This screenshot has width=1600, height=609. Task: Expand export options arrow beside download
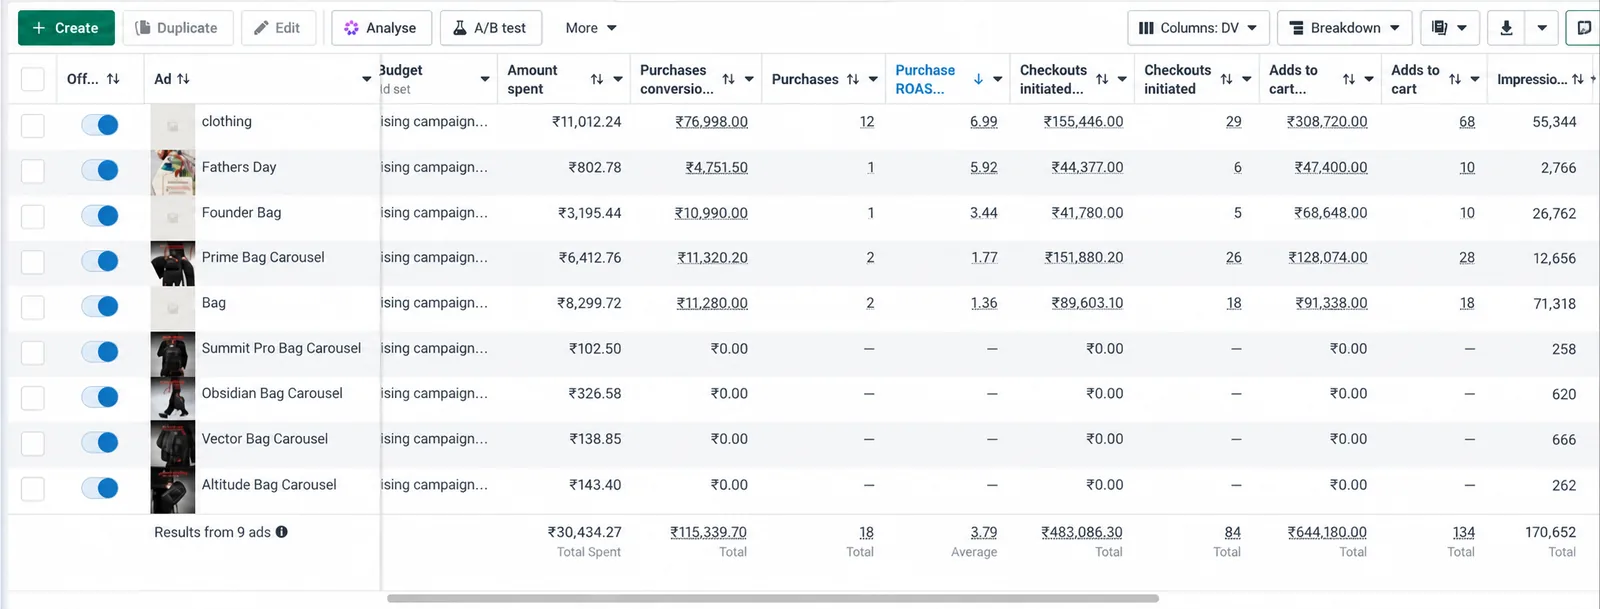click(x=1542, y=28)
